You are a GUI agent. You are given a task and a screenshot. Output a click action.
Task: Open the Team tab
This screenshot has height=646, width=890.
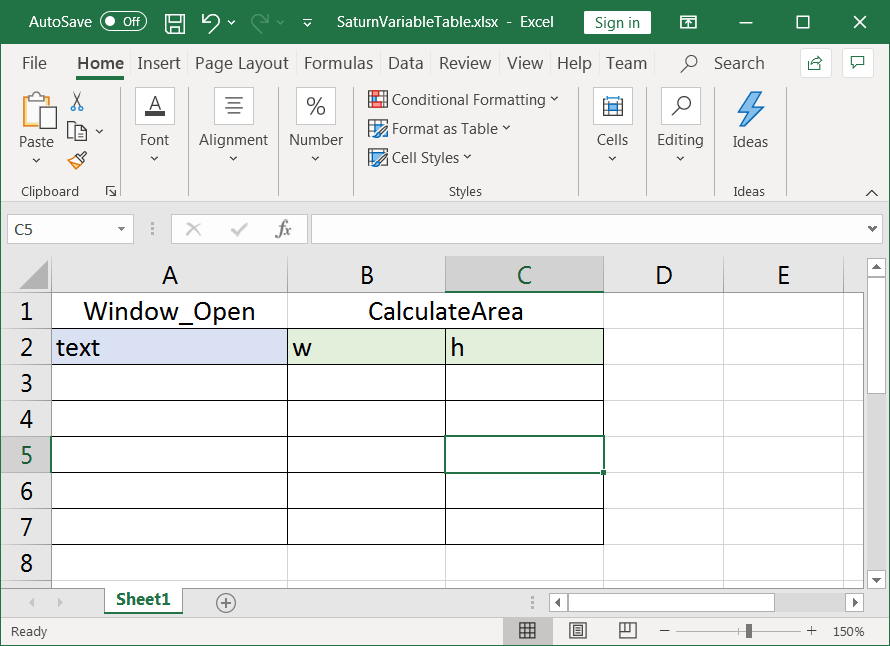pos(626,63)
